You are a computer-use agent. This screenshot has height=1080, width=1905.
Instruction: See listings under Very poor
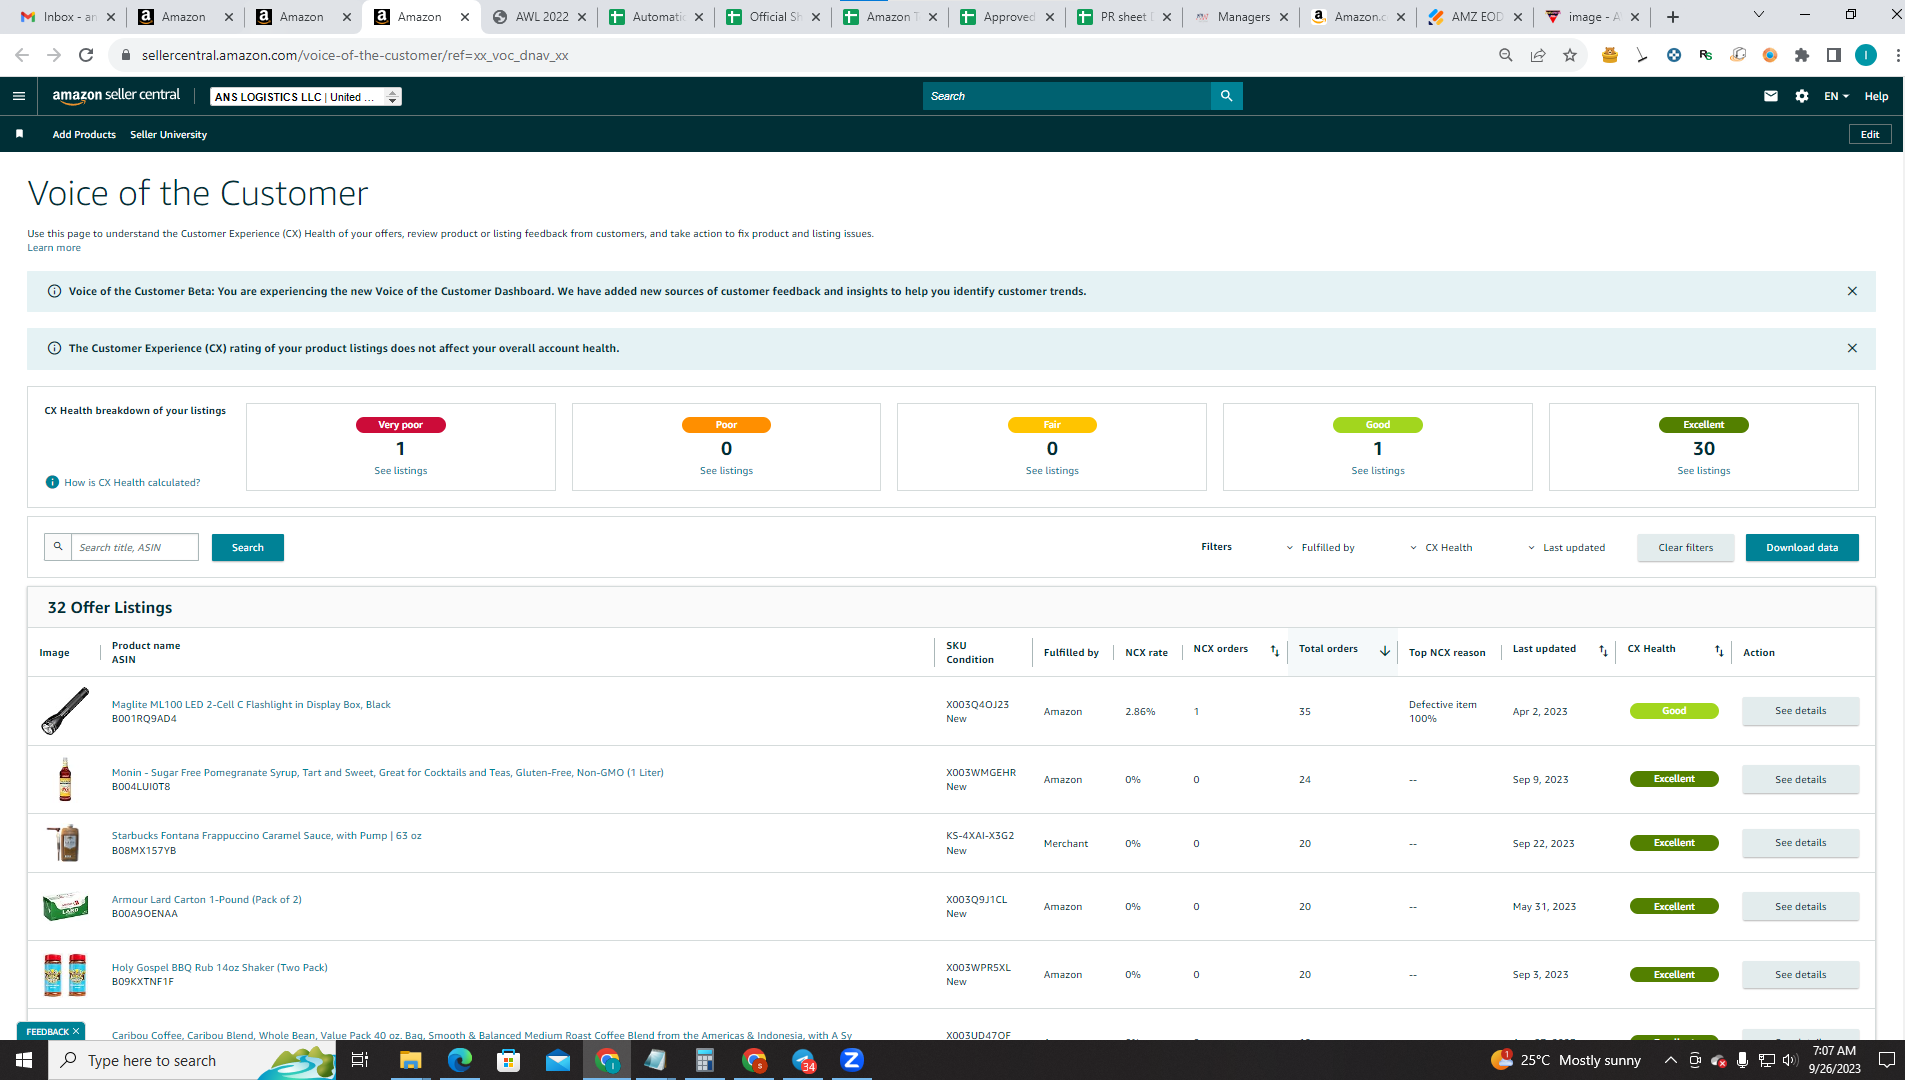401,471
